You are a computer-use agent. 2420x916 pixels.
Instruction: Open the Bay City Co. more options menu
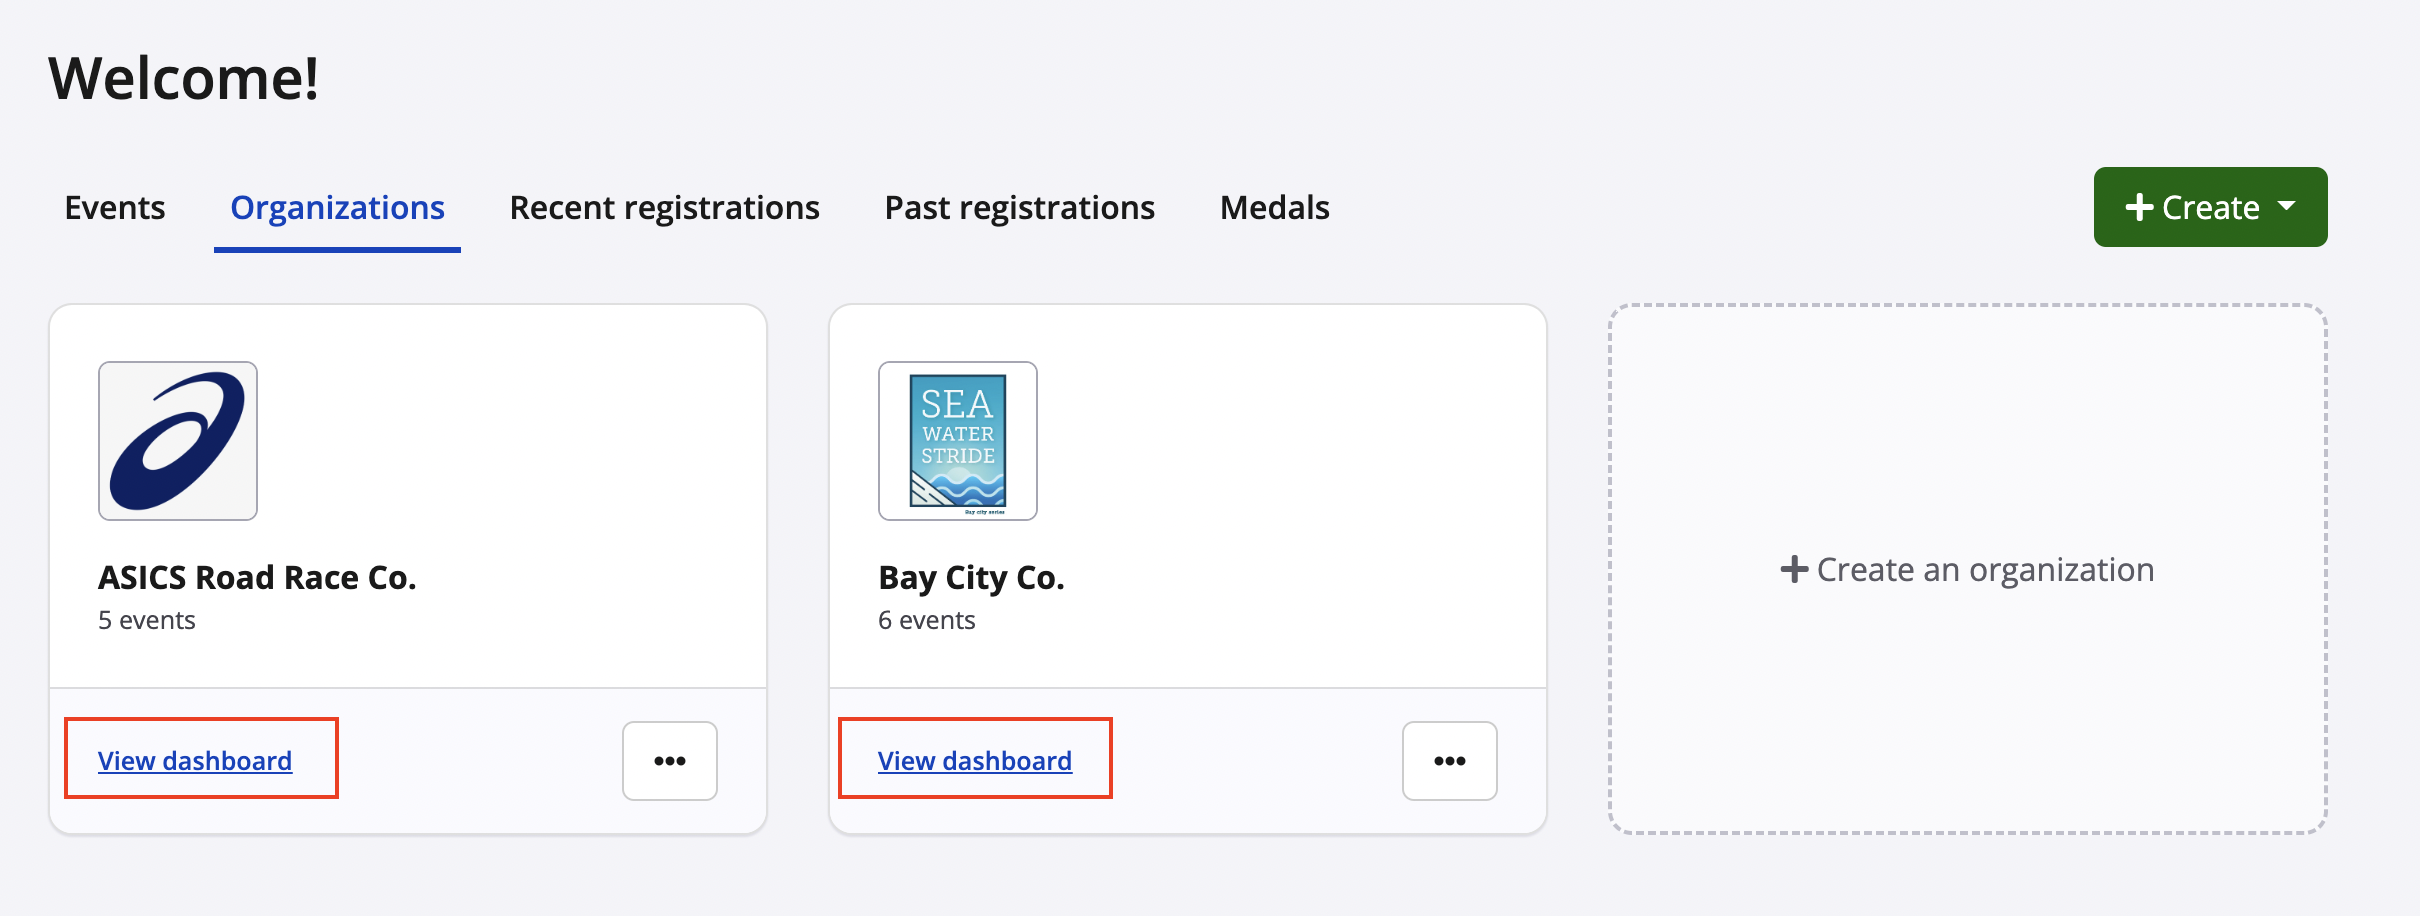[x=1449, y=761]
